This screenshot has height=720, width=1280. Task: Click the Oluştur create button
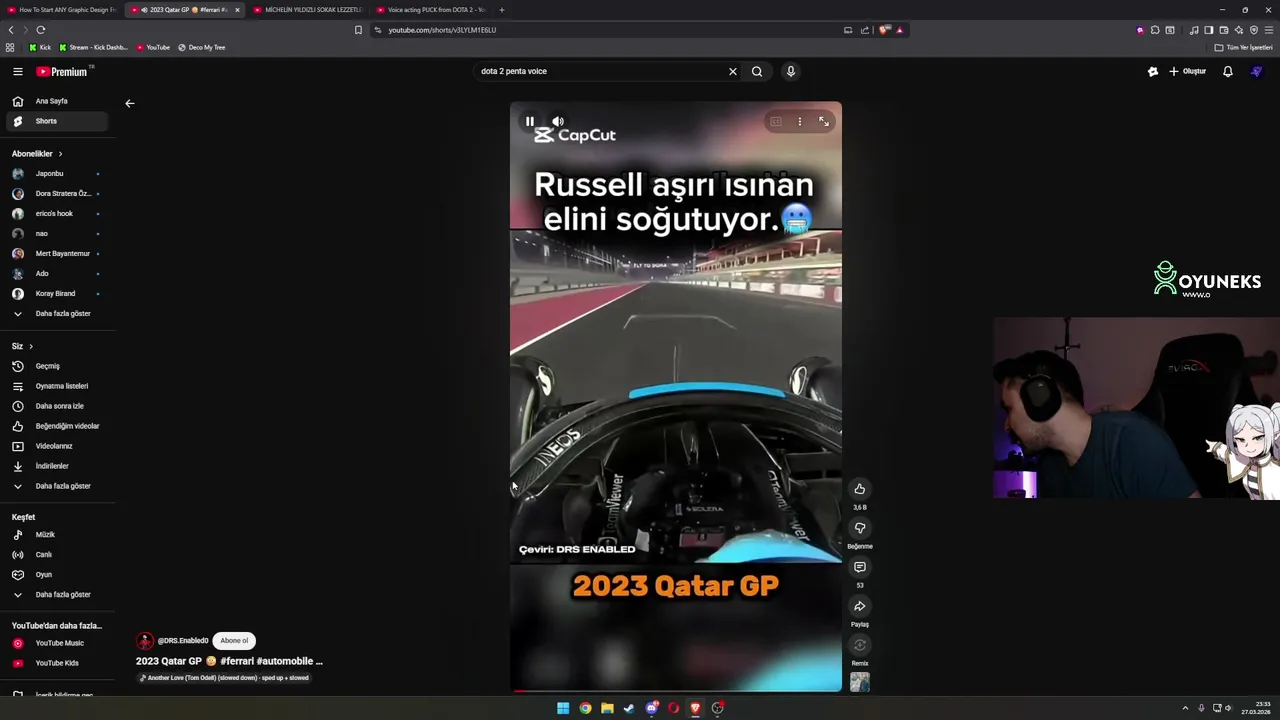1188,71
